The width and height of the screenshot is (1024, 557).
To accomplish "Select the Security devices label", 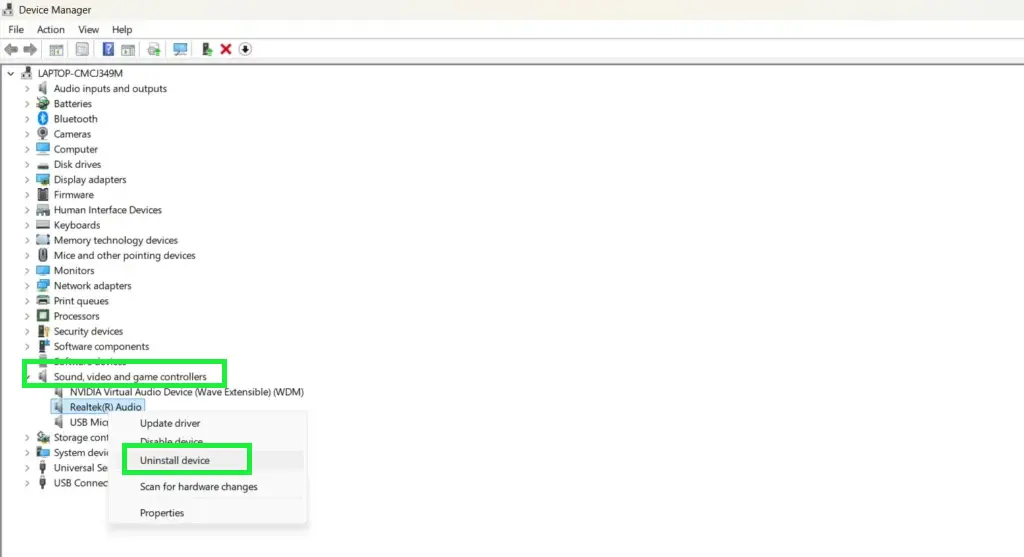I will [88, 331].
